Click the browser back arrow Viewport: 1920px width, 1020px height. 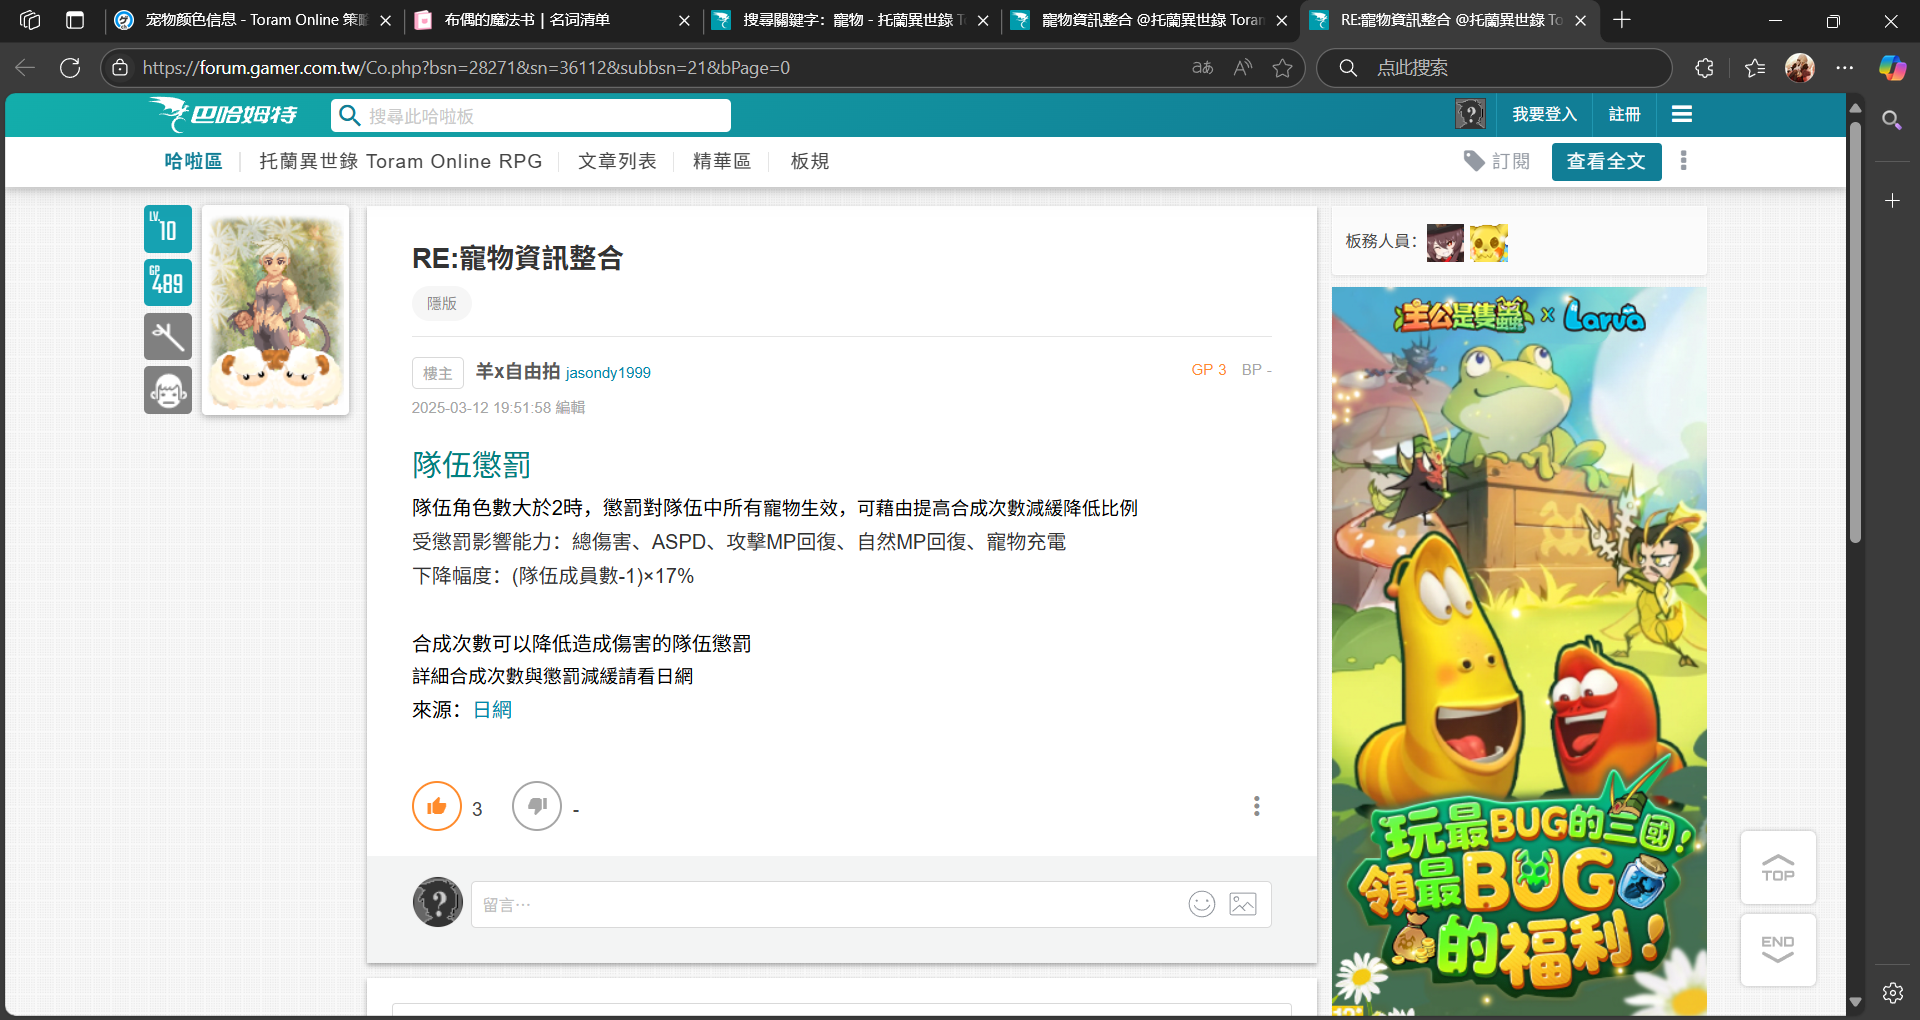click(x=25, y=68)
